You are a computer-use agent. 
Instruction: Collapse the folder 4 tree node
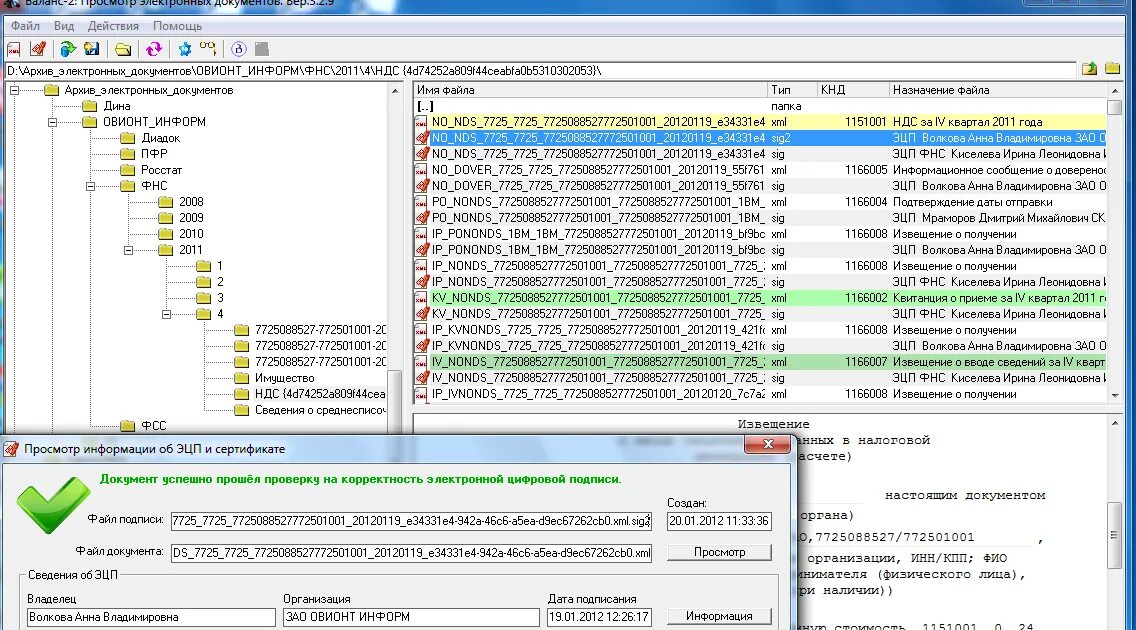coord(166,314)
